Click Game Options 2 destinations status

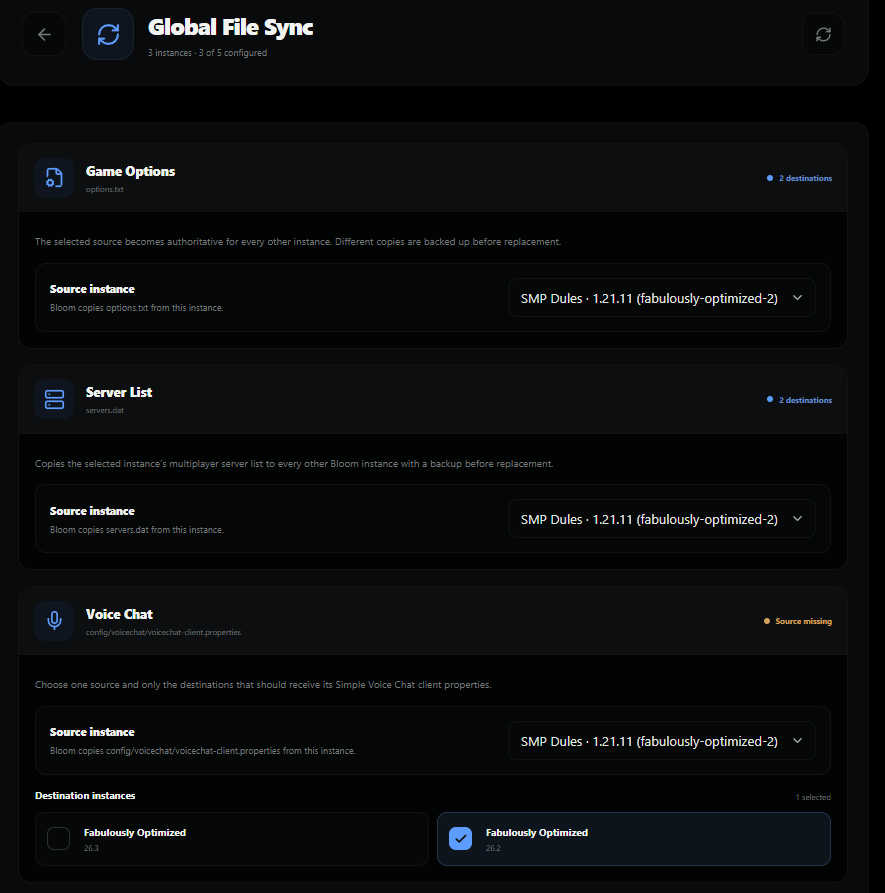(800, 178)
